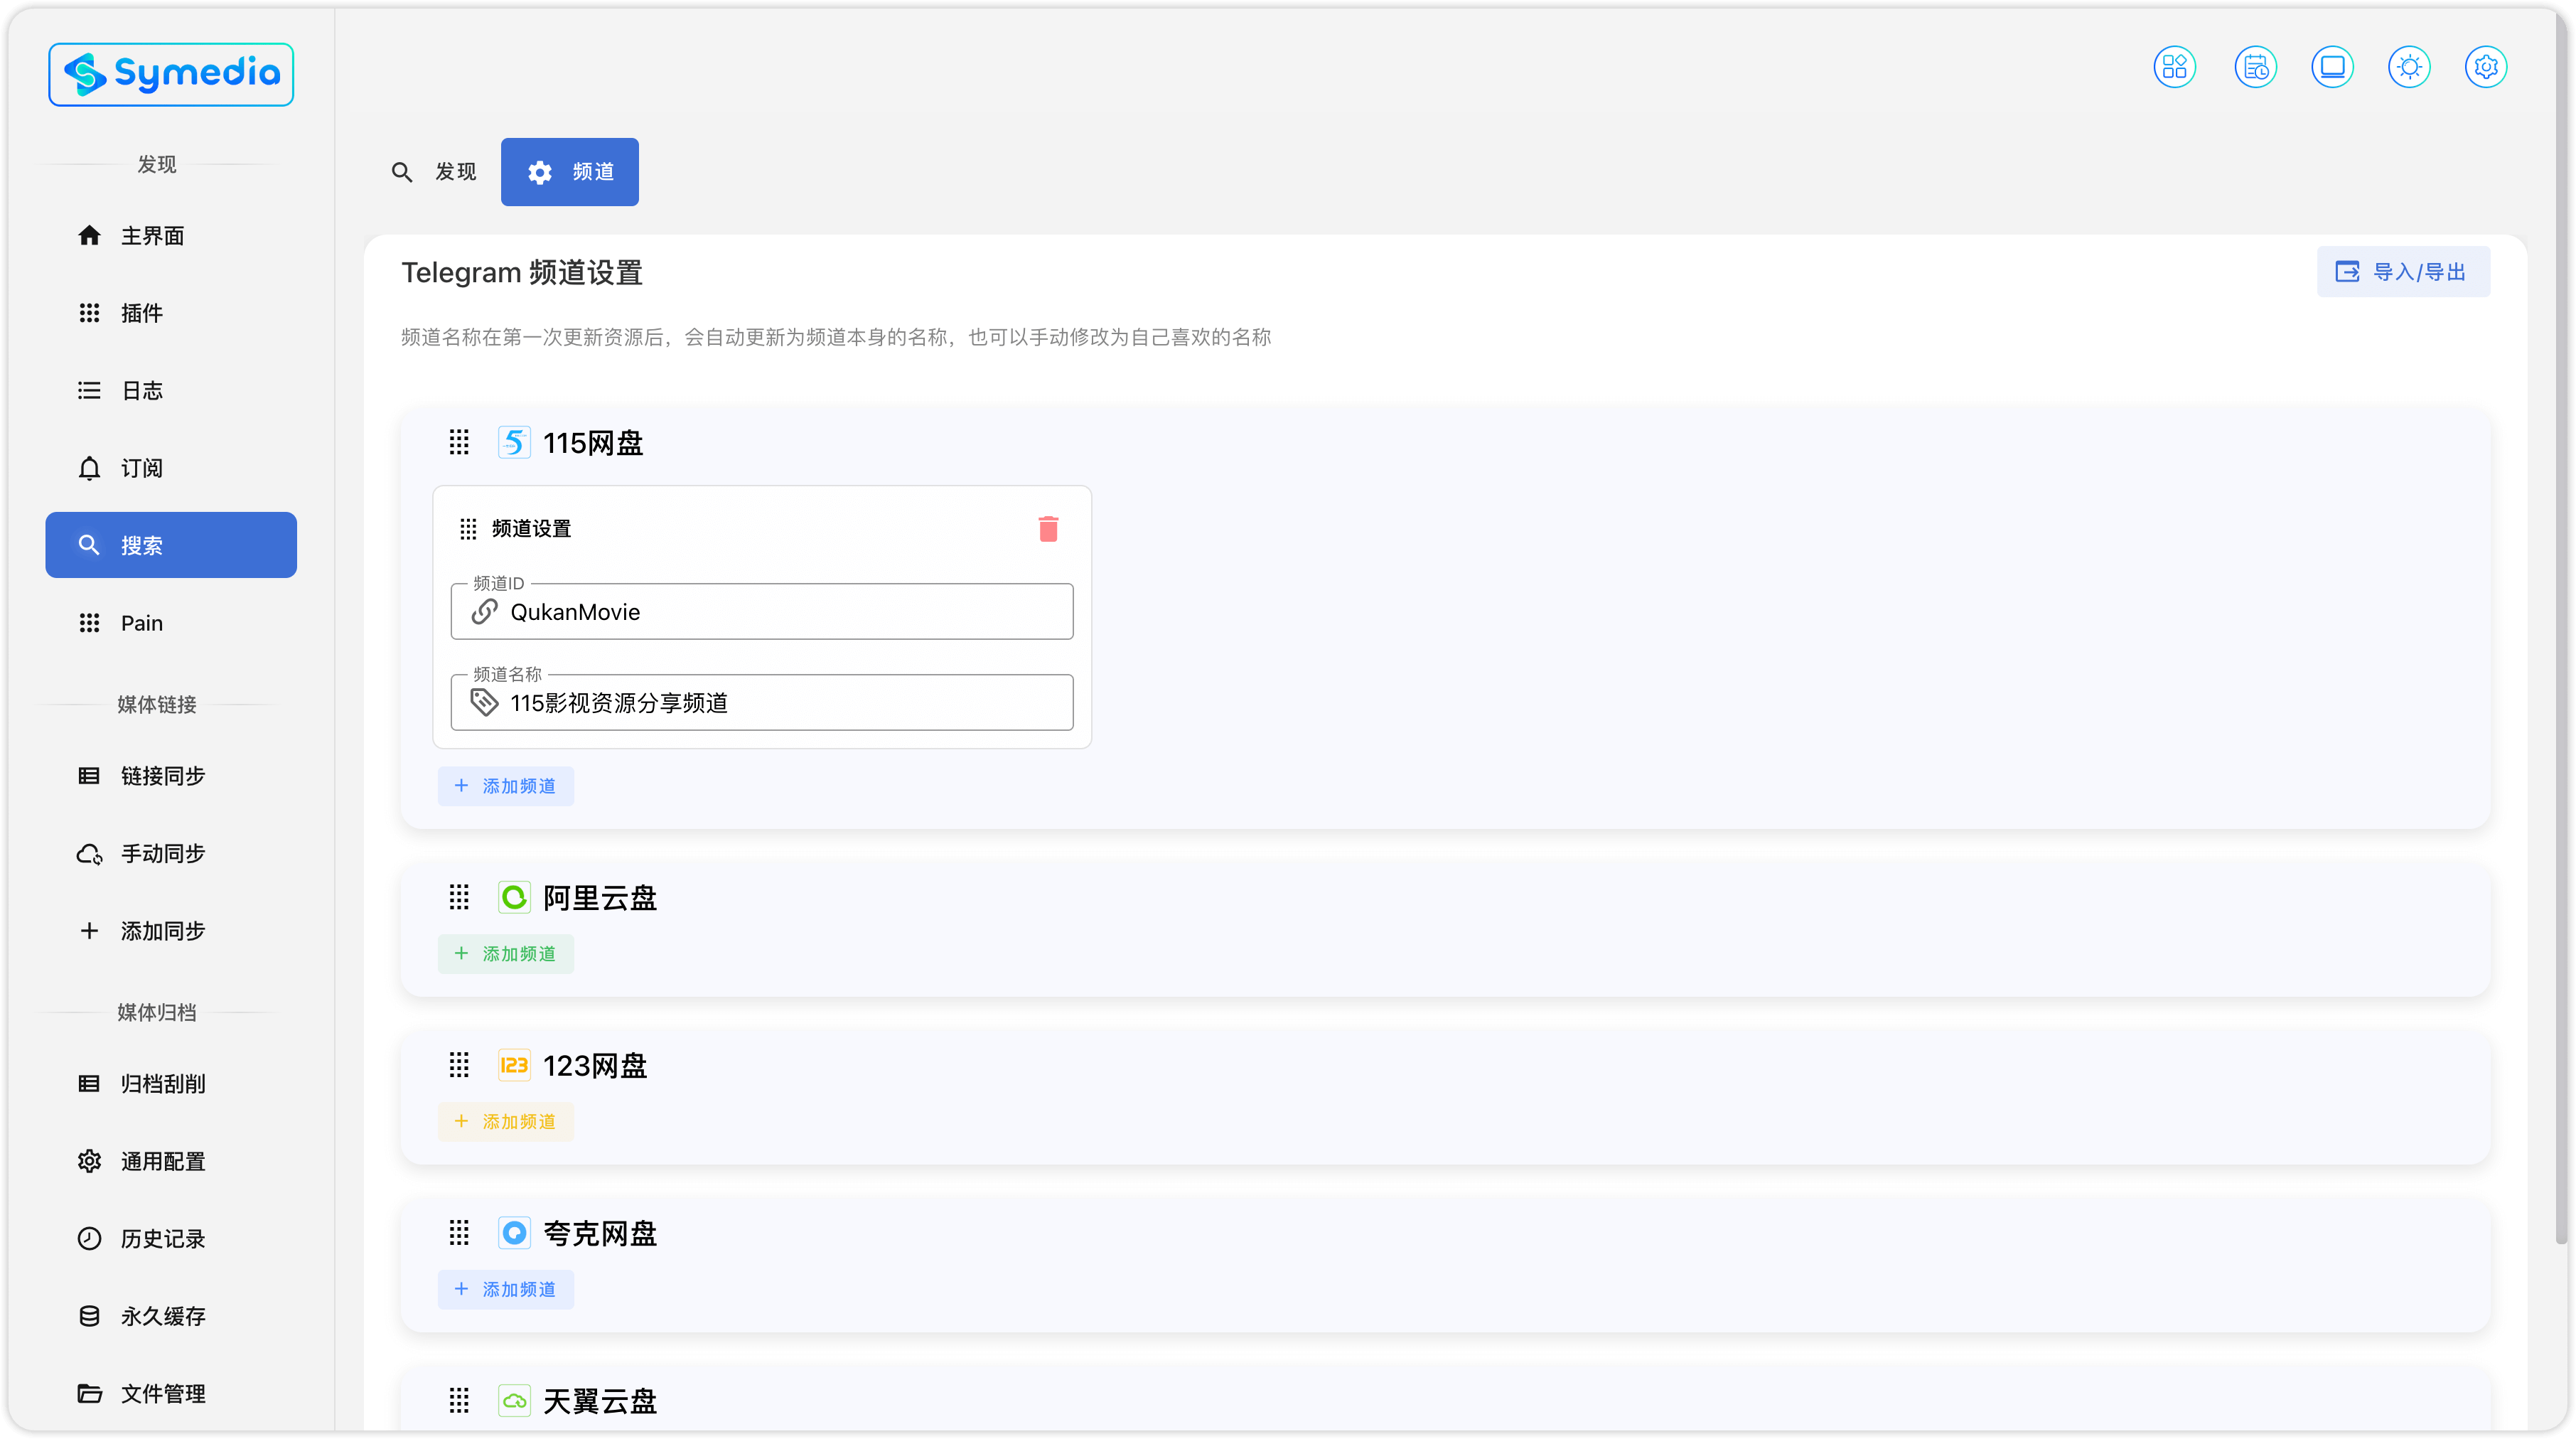2576x1439 pixels.
Task: Delete the channel with the red trash icon
Action: pyautogui.click(x=1048, y=529)
